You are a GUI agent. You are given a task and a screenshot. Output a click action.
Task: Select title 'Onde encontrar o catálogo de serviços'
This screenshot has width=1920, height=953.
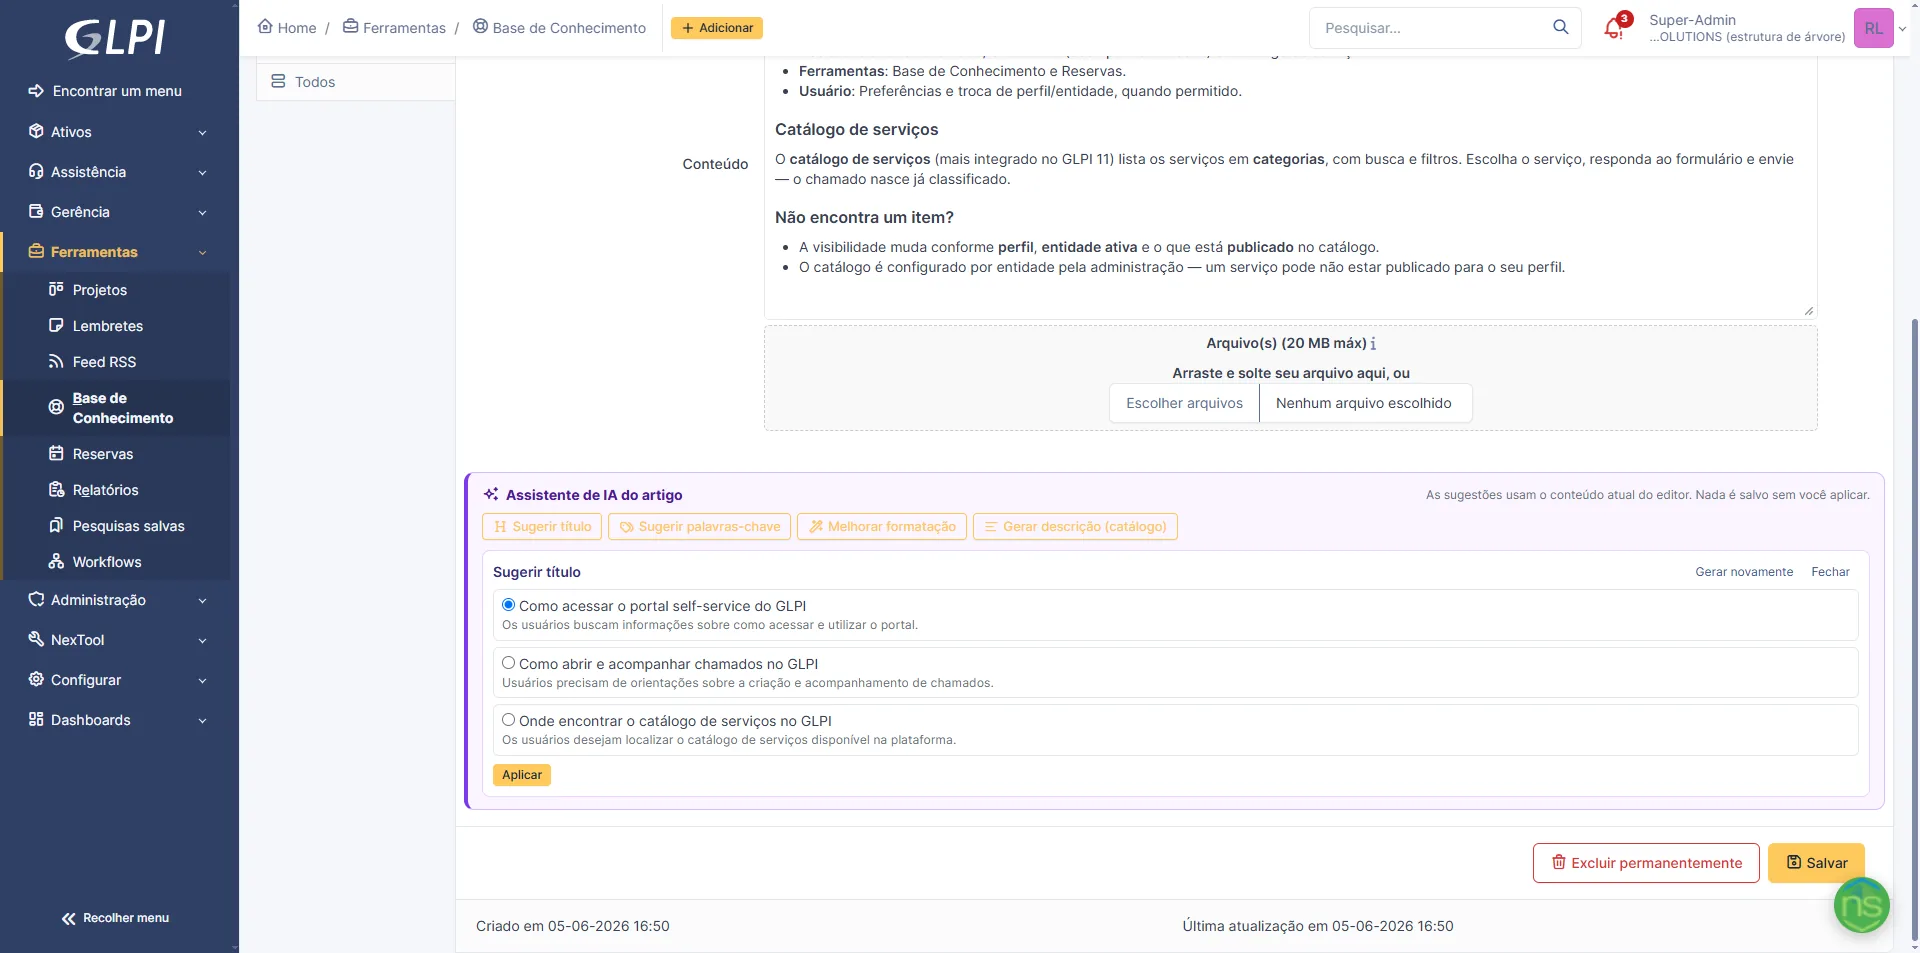click(x=508, y=720)
